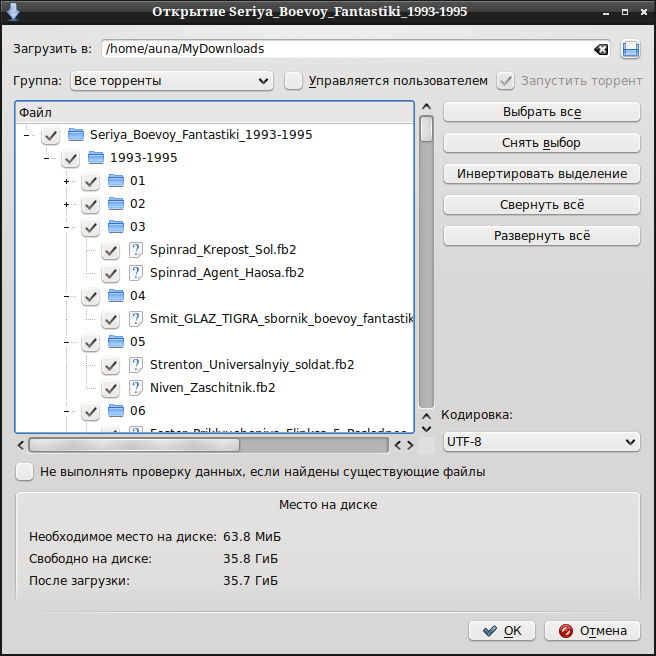Image resolution: width=656 pixels, height=656 pixels.
Task: Click the folder icon for 03
Action: point(116,227)
